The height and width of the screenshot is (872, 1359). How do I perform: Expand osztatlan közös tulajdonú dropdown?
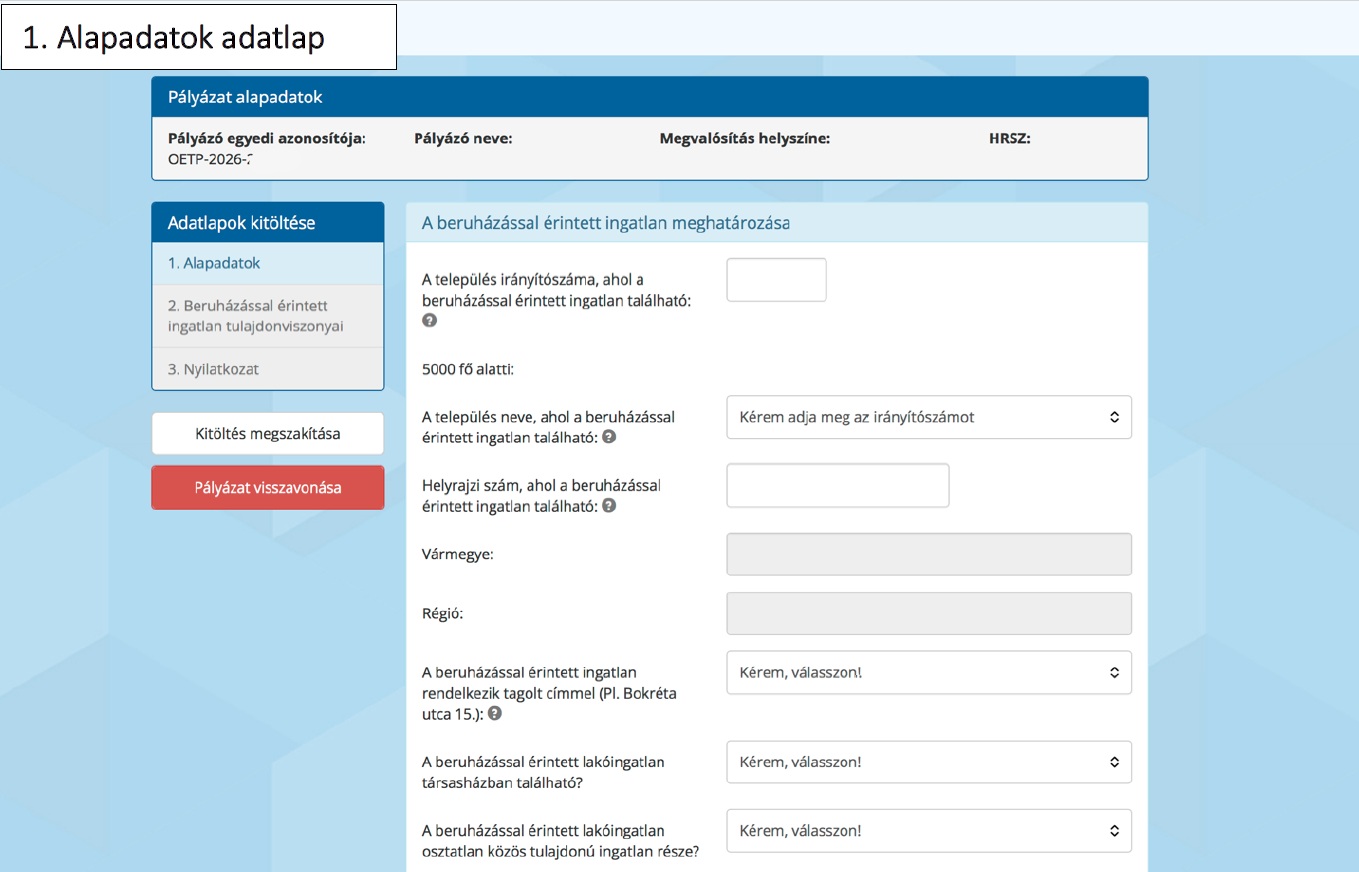(928, 830)
